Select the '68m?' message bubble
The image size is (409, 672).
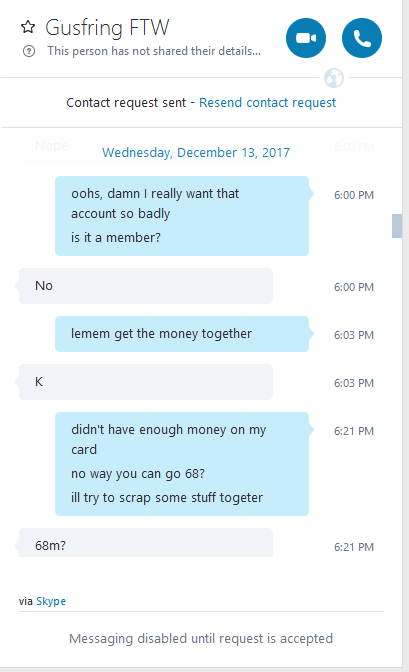[x=146, y=543]
